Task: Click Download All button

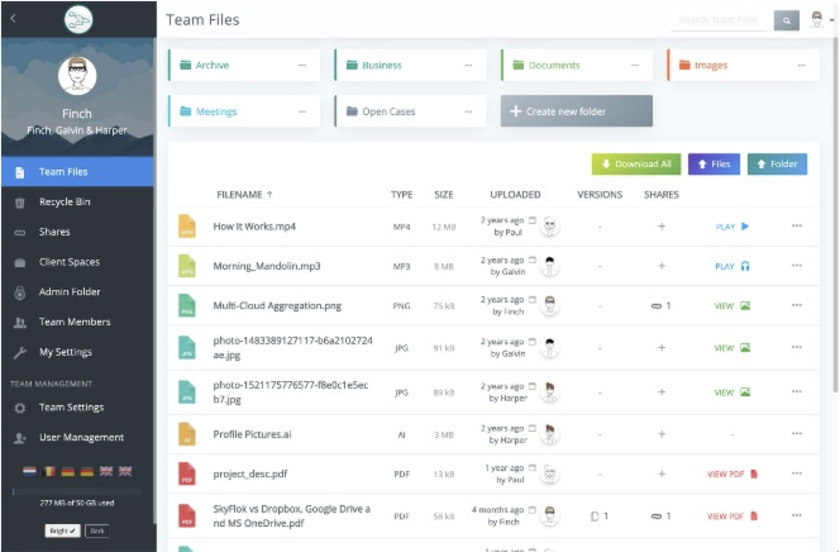Action: tap(636, 164)
